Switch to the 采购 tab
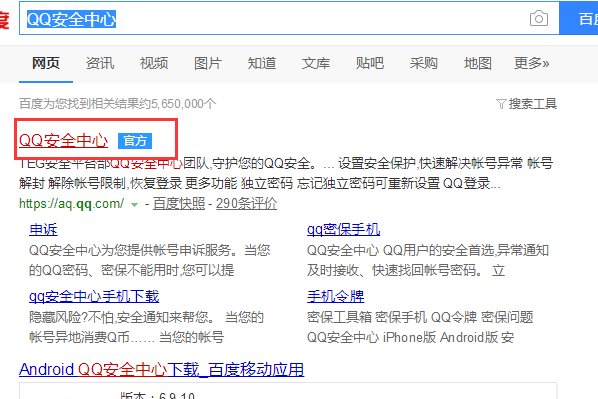The height and width of the screenshot is (399, 598). (x=424, y=63)
